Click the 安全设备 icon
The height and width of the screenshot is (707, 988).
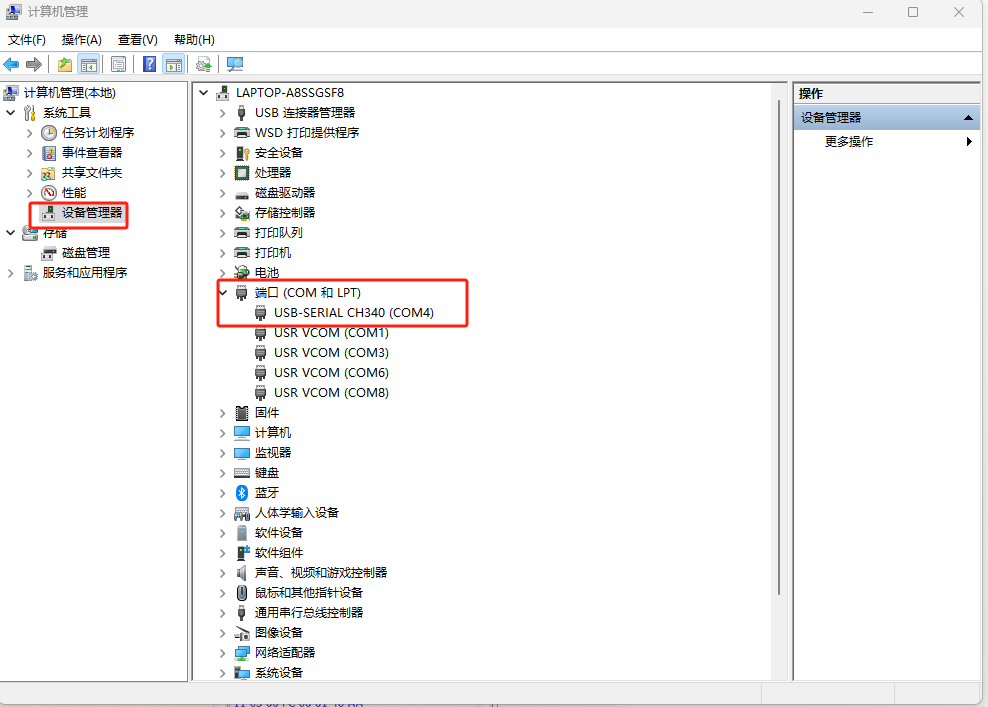click(242, 153)
